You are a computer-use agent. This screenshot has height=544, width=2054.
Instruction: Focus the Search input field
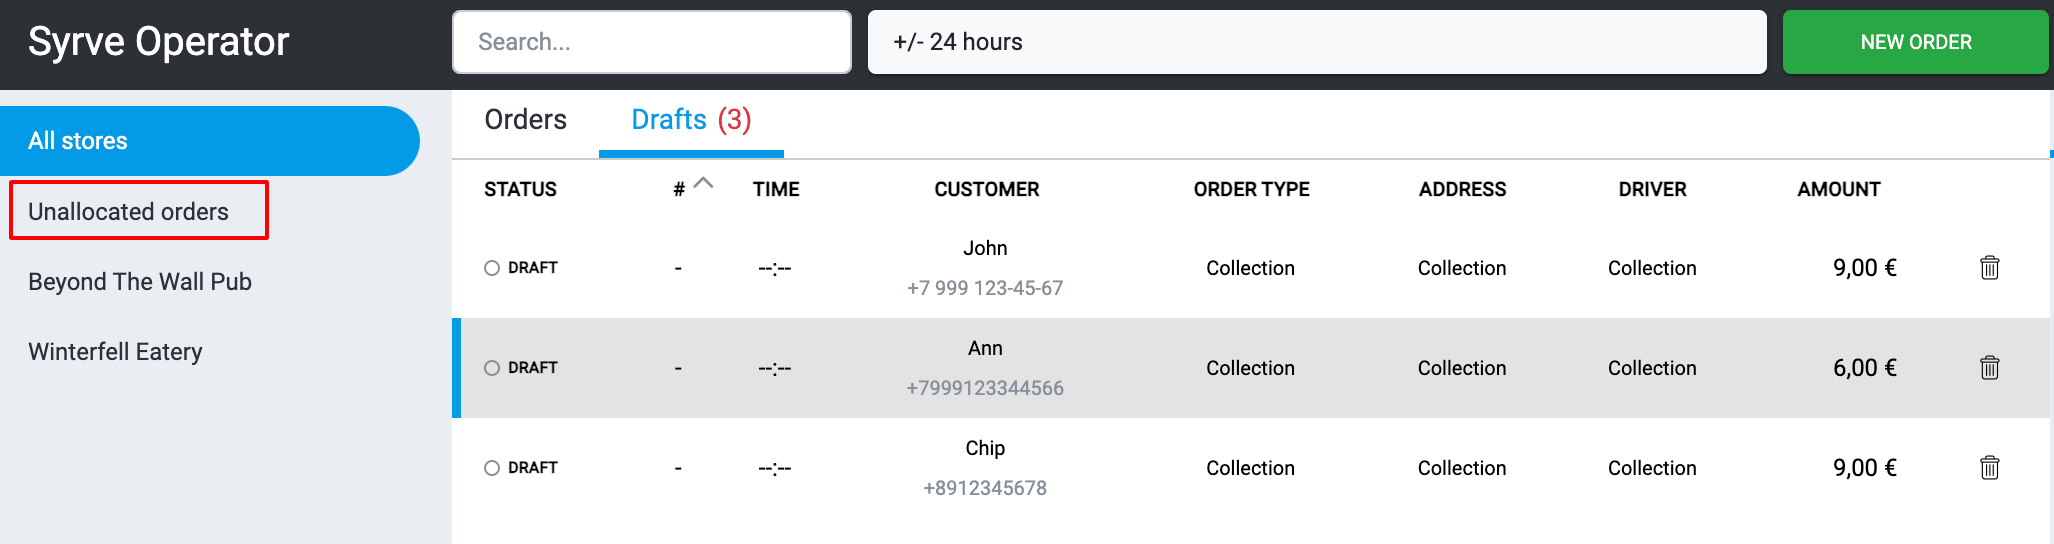pyautogui.click(x=651, y=42)
